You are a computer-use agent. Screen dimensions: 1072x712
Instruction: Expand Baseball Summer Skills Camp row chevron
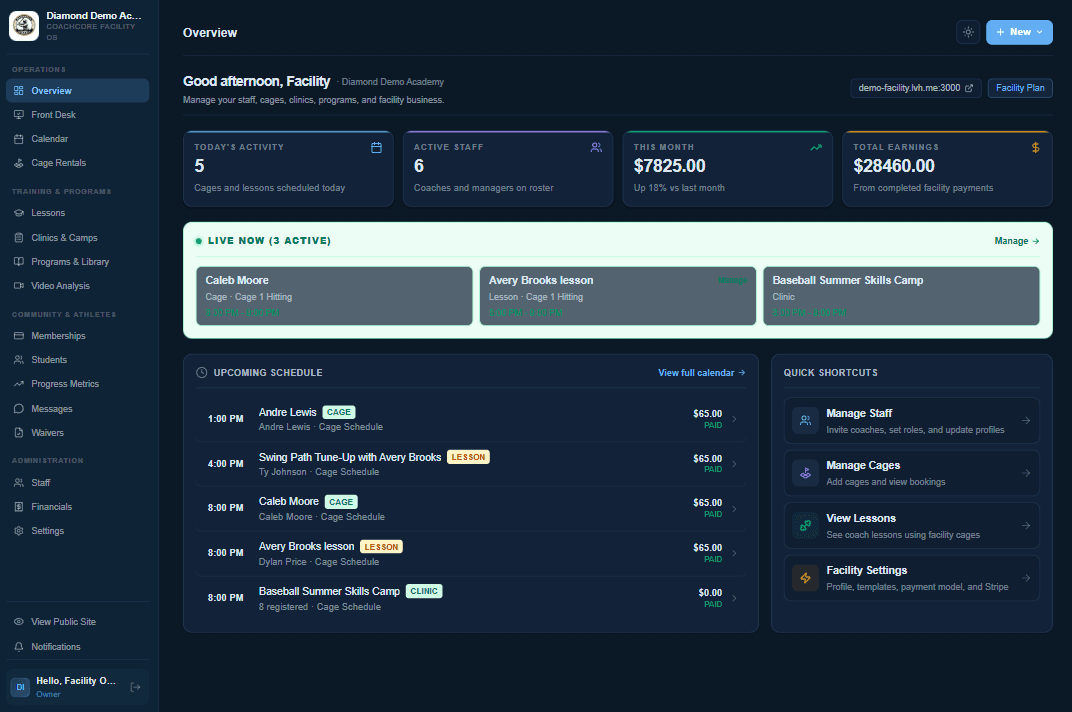[x=734, y=598]
